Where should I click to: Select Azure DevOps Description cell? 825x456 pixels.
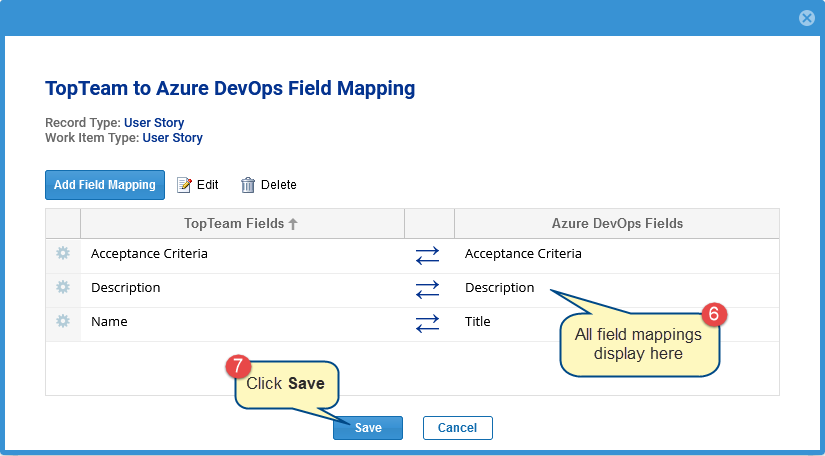[x=617, y=290]
